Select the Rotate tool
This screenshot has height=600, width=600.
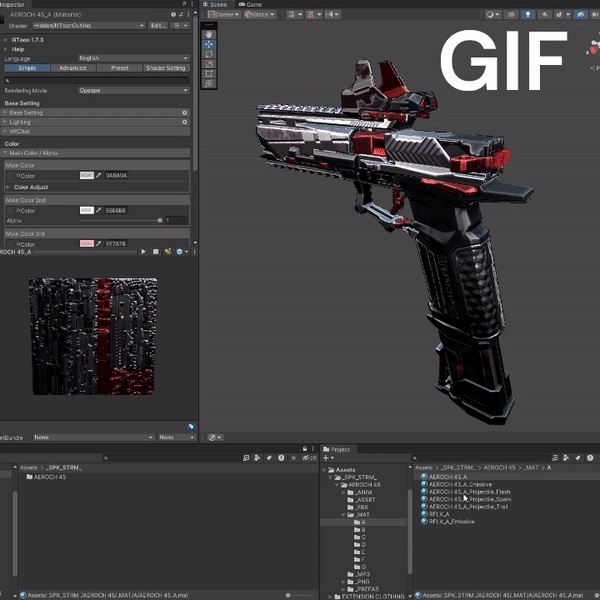[209, 54]
